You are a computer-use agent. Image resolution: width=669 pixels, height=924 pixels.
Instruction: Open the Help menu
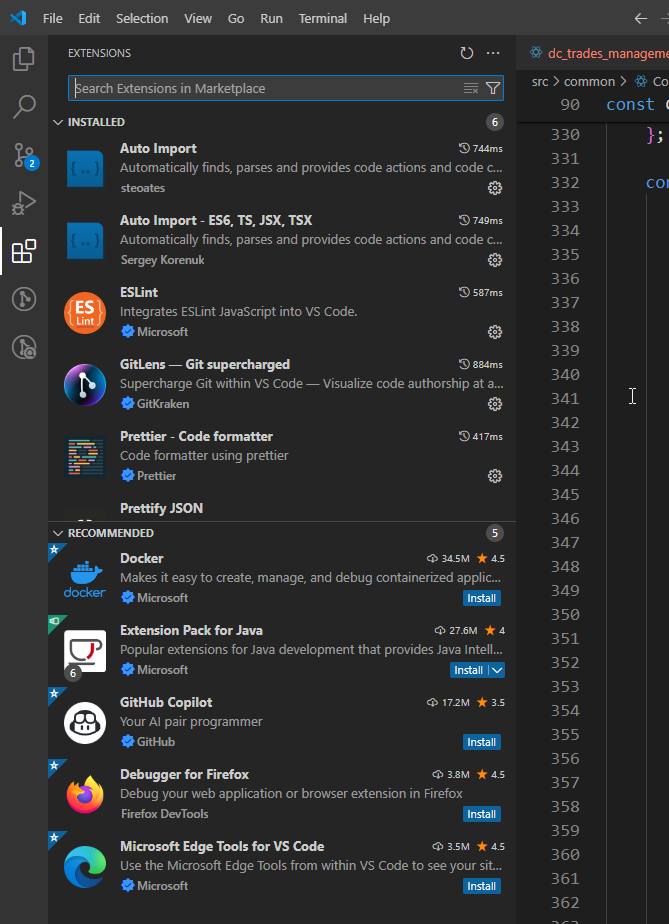(376, 18)
